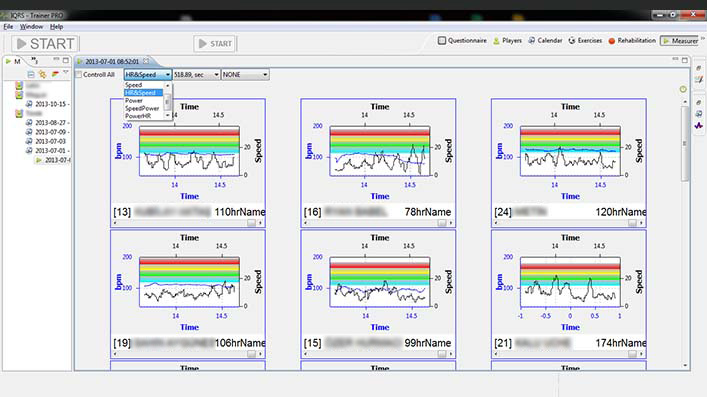Open the notes pencil view in the right strip
Viewport: 707px width, 397px height.
pos(699,80)
